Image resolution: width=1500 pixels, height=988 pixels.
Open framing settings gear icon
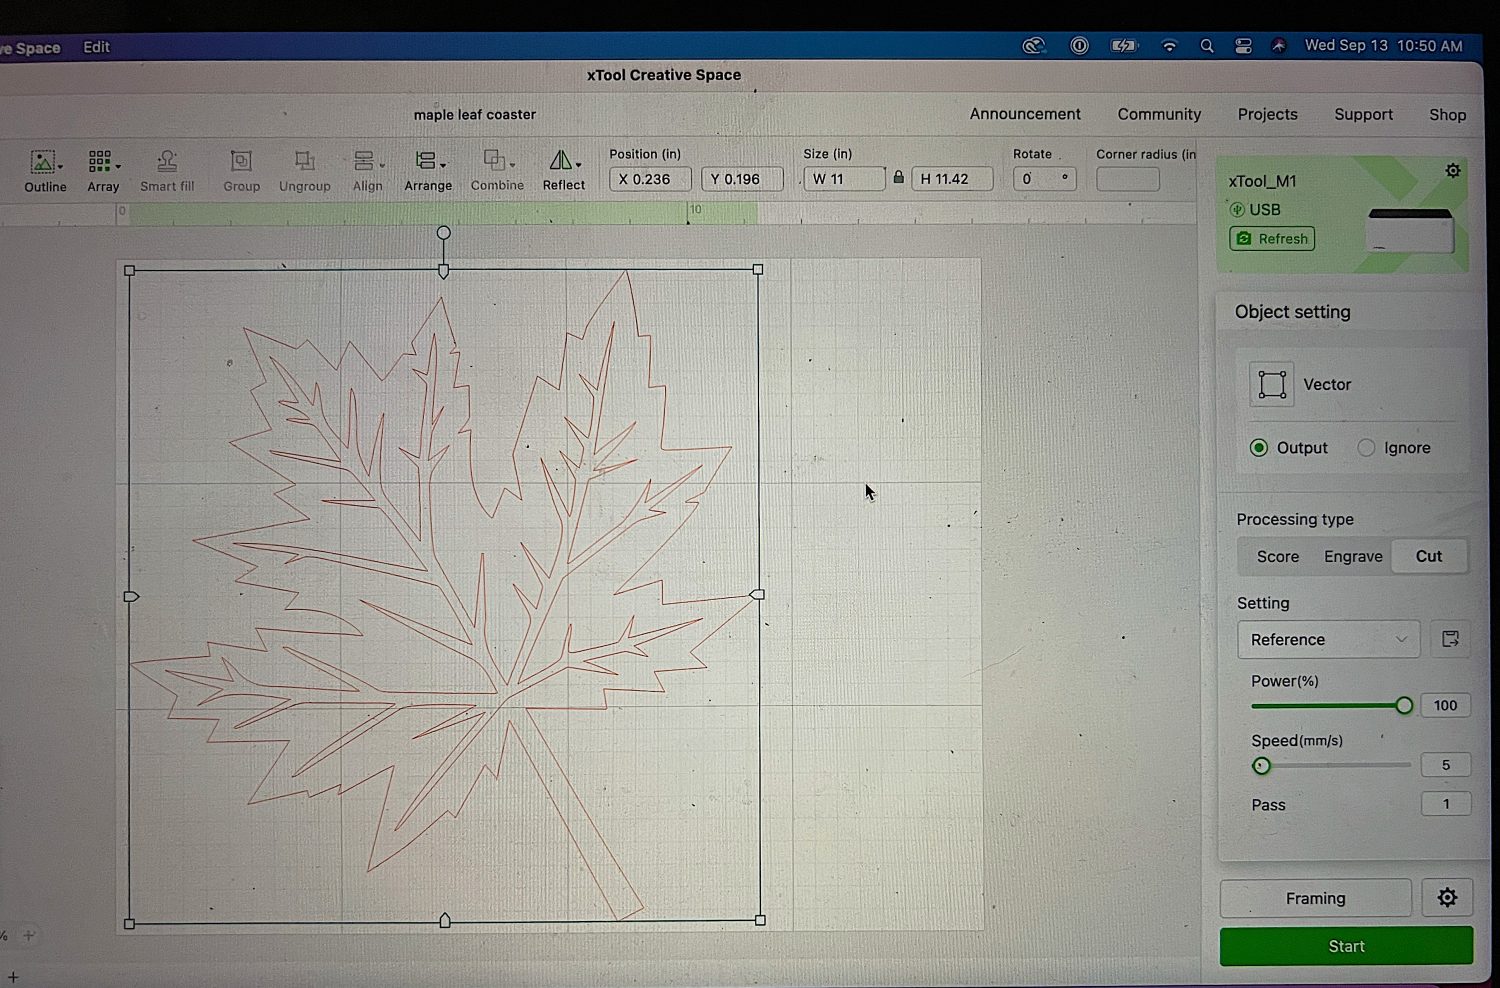(1447, 898)
